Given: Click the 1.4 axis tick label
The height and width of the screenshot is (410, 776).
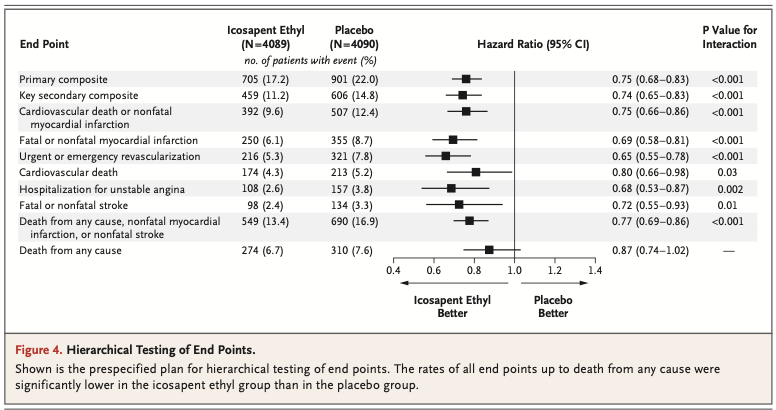Looking at the screenshot, I should point(594,270).
